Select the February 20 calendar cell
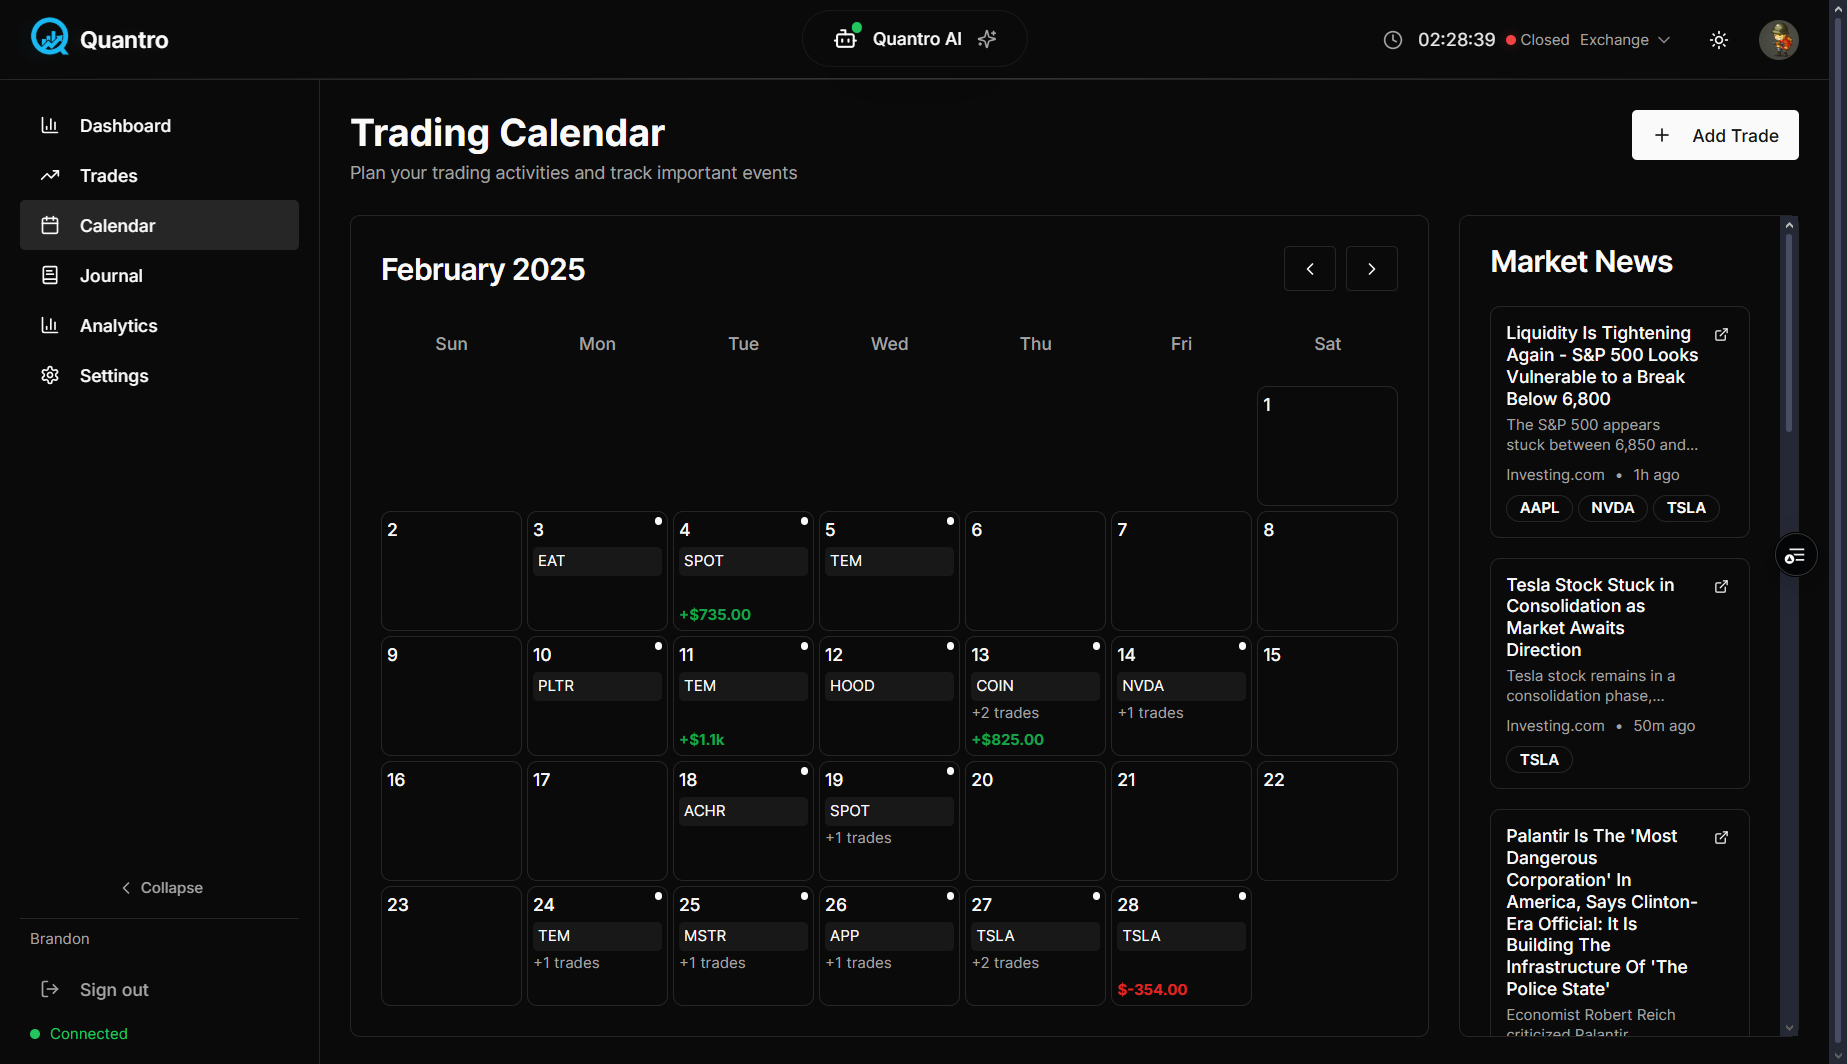 coord(1035,821)
